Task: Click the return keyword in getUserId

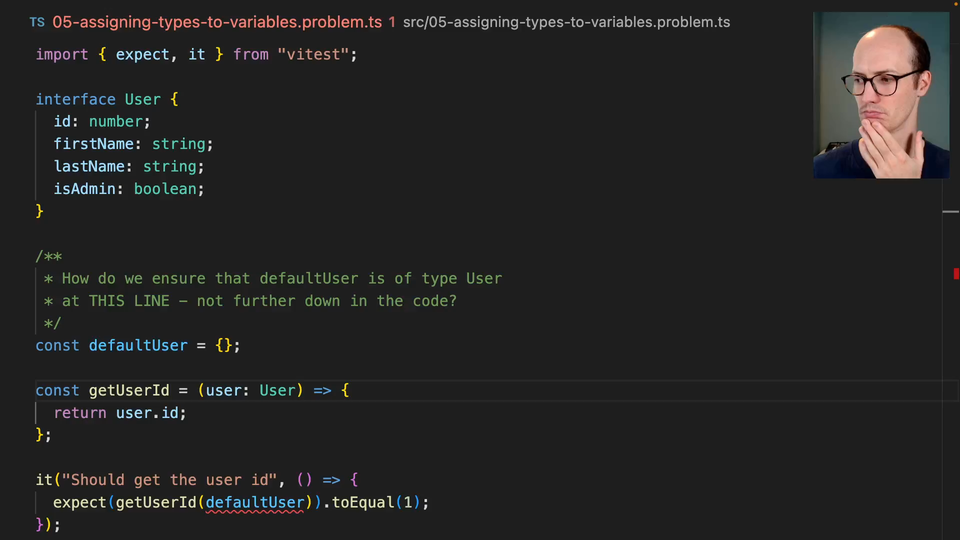Action: (80, 412)
